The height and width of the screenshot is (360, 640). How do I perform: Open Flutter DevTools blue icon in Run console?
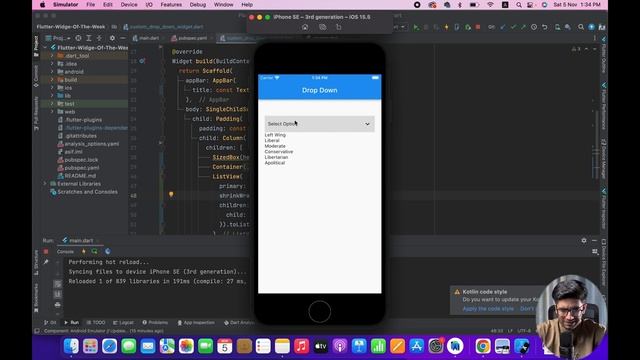(108, 251)
